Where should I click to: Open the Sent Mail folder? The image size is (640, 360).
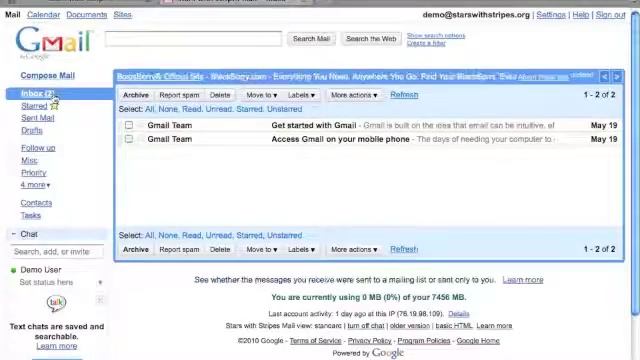(x=38, y=118)
